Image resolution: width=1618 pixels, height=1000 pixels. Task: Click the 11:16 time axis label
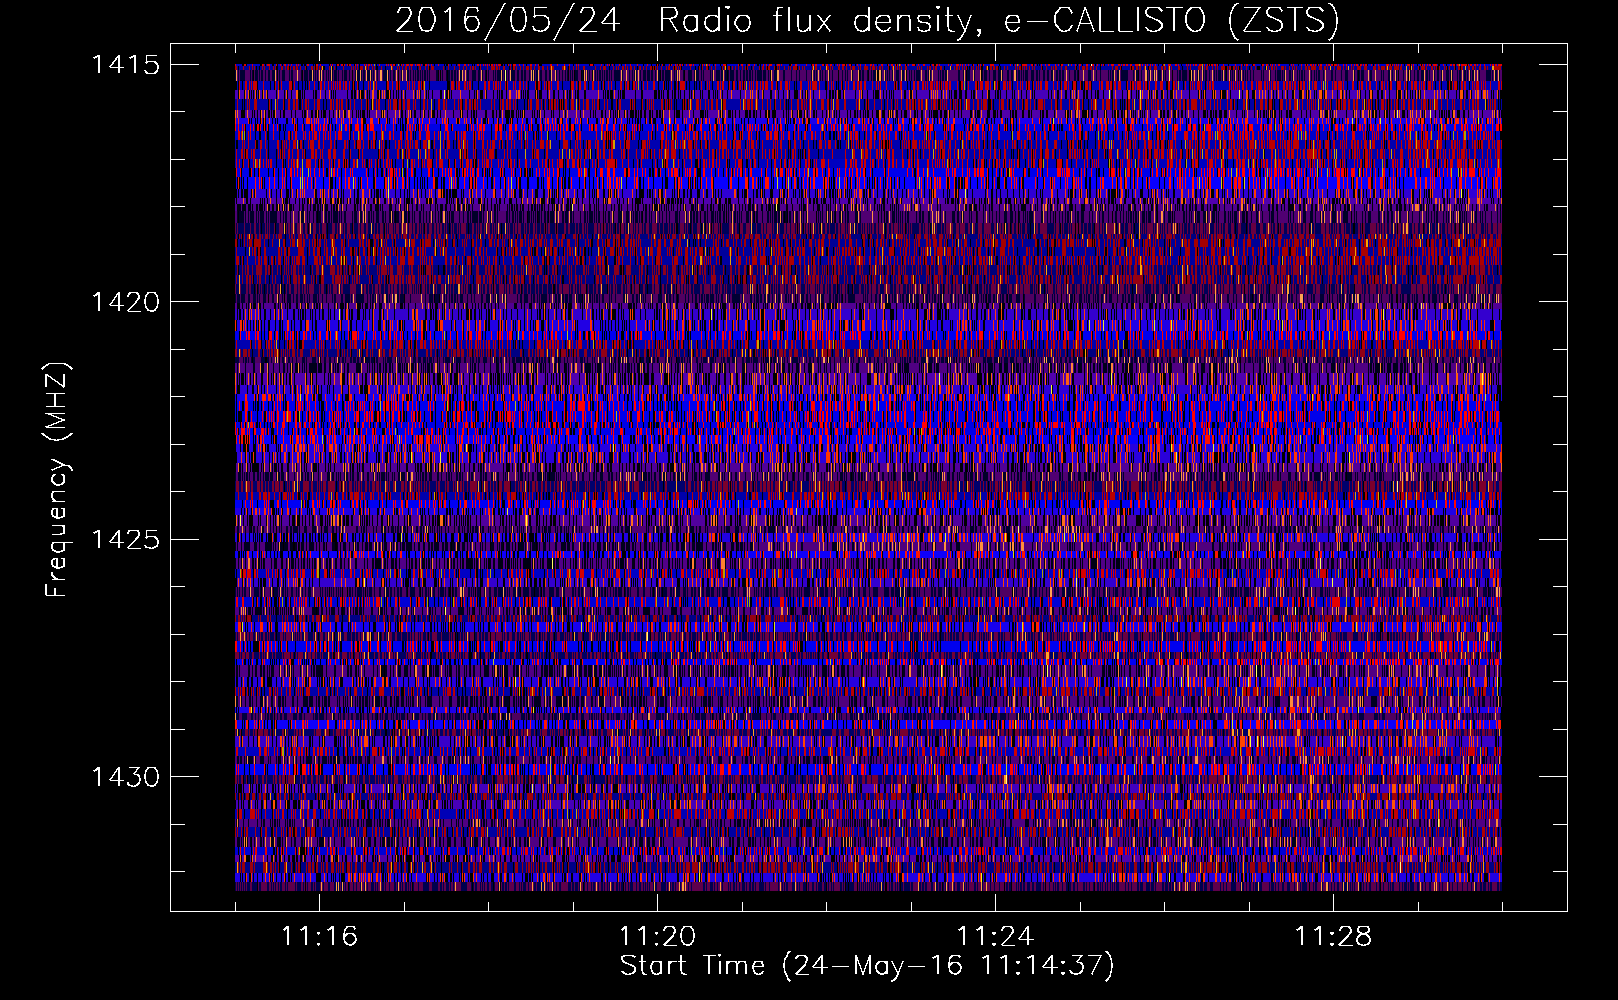click(319, 937)
